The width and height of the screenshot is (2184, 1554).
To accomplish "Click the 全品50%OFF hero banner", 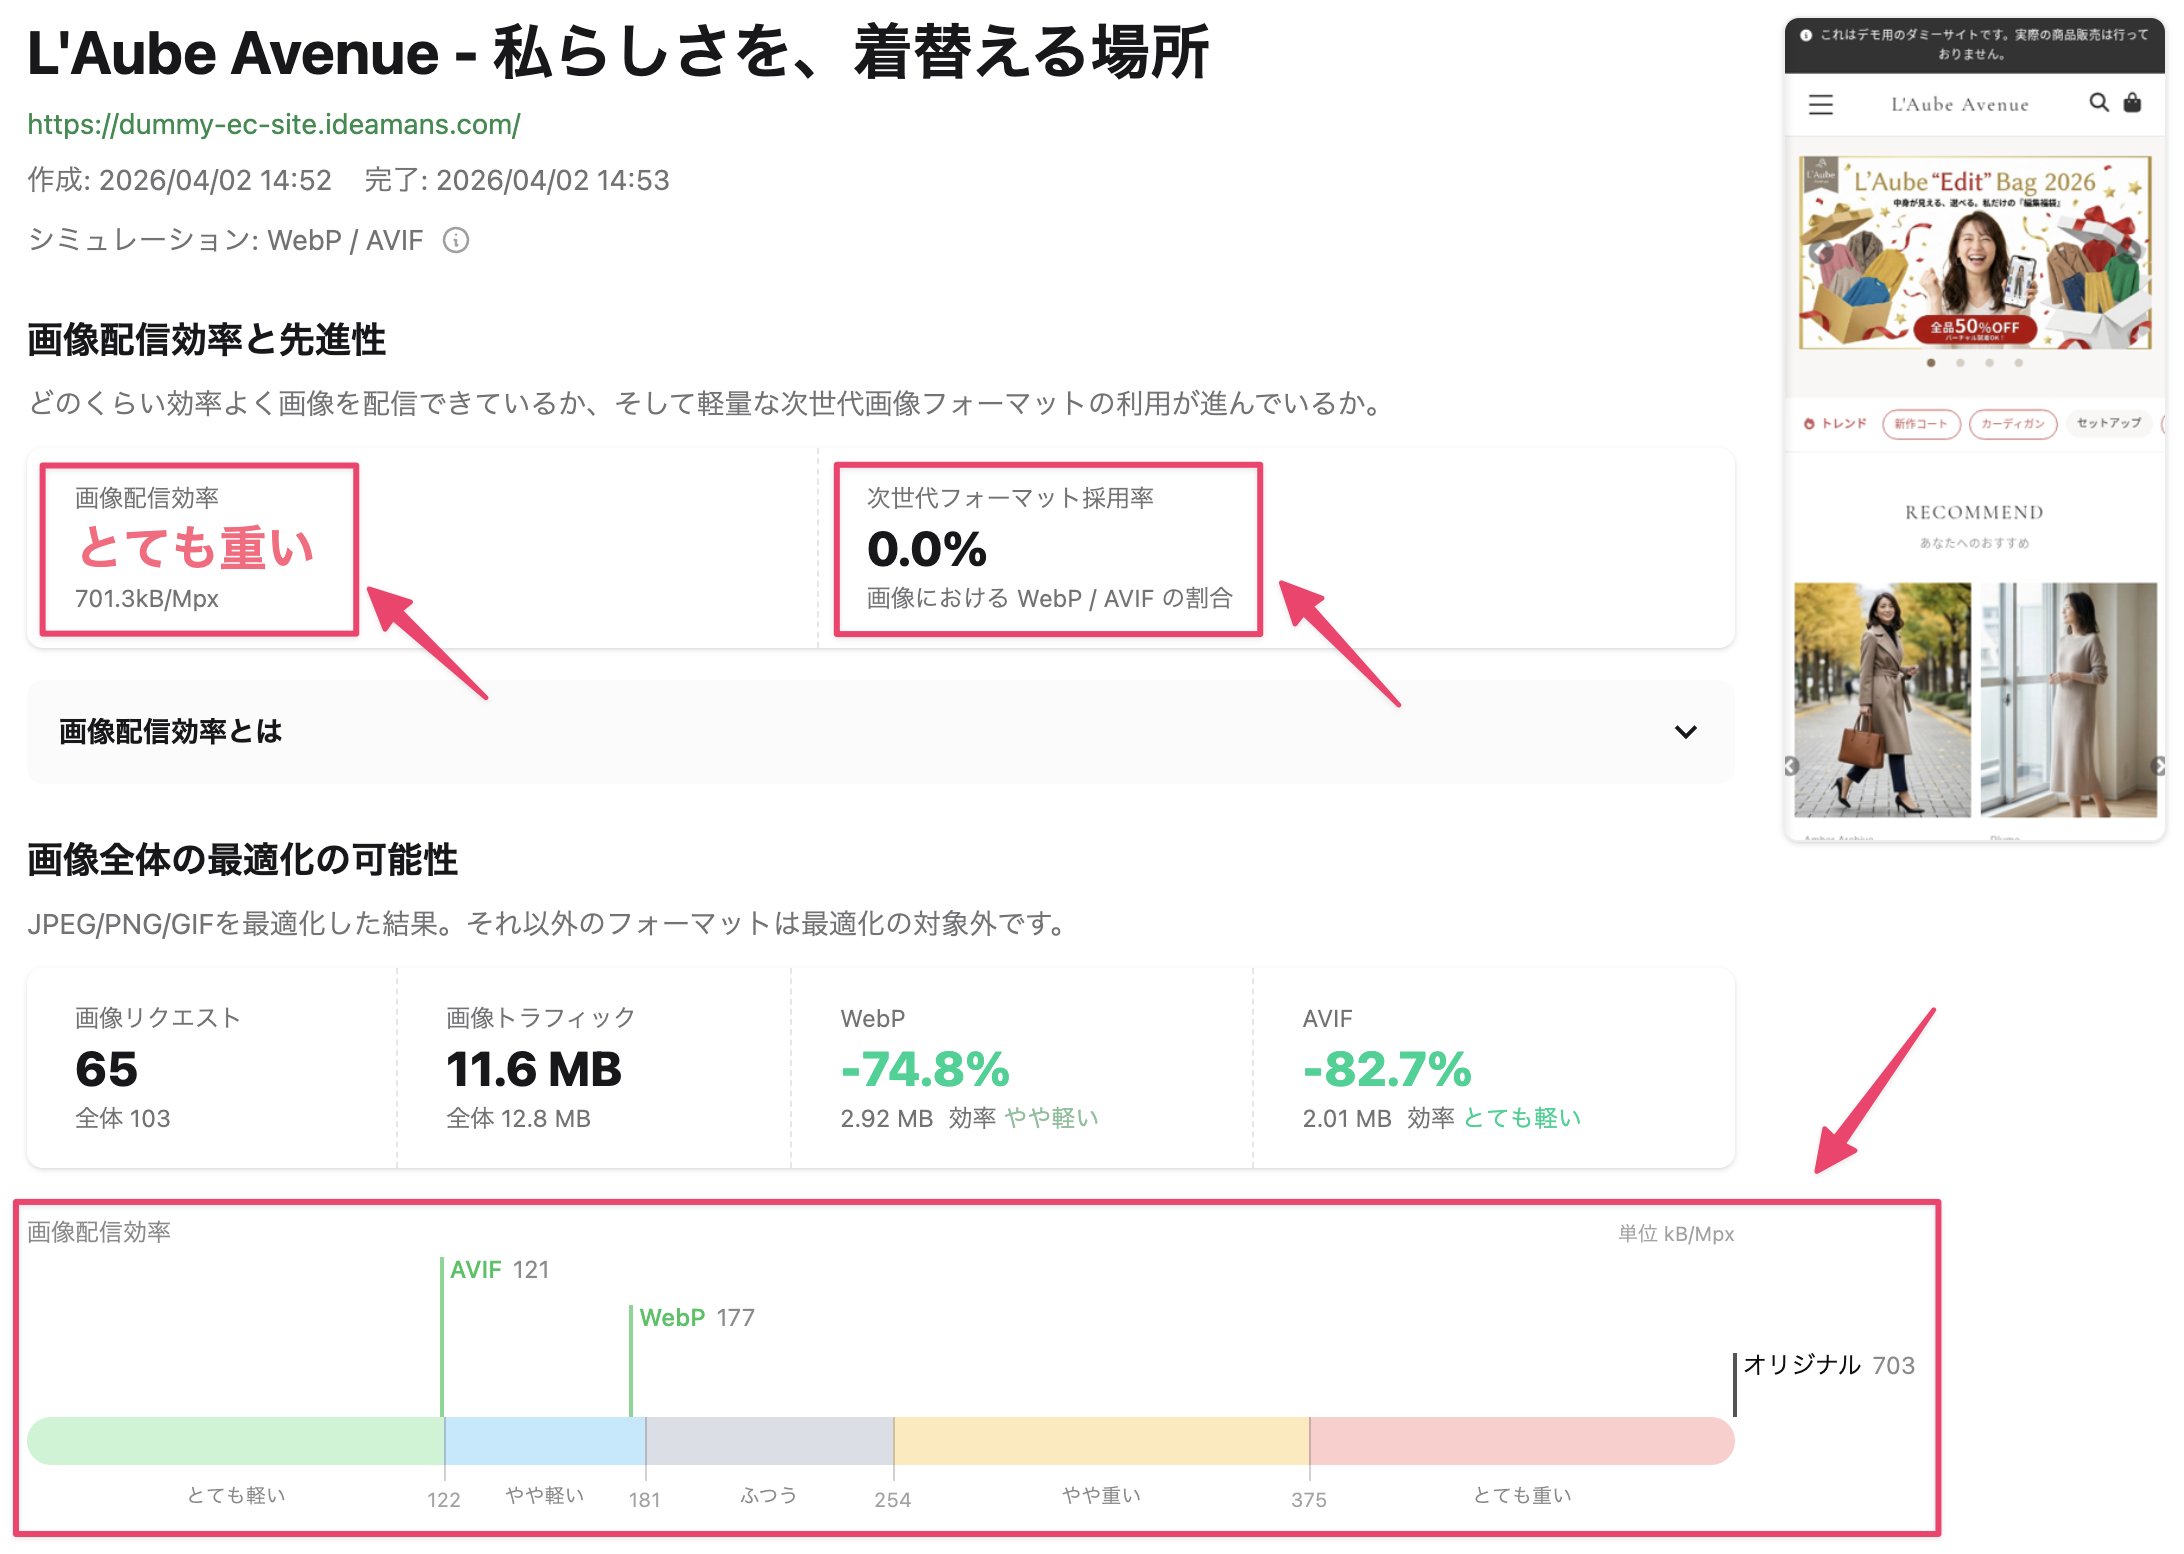I will (x=1974, y=330).
